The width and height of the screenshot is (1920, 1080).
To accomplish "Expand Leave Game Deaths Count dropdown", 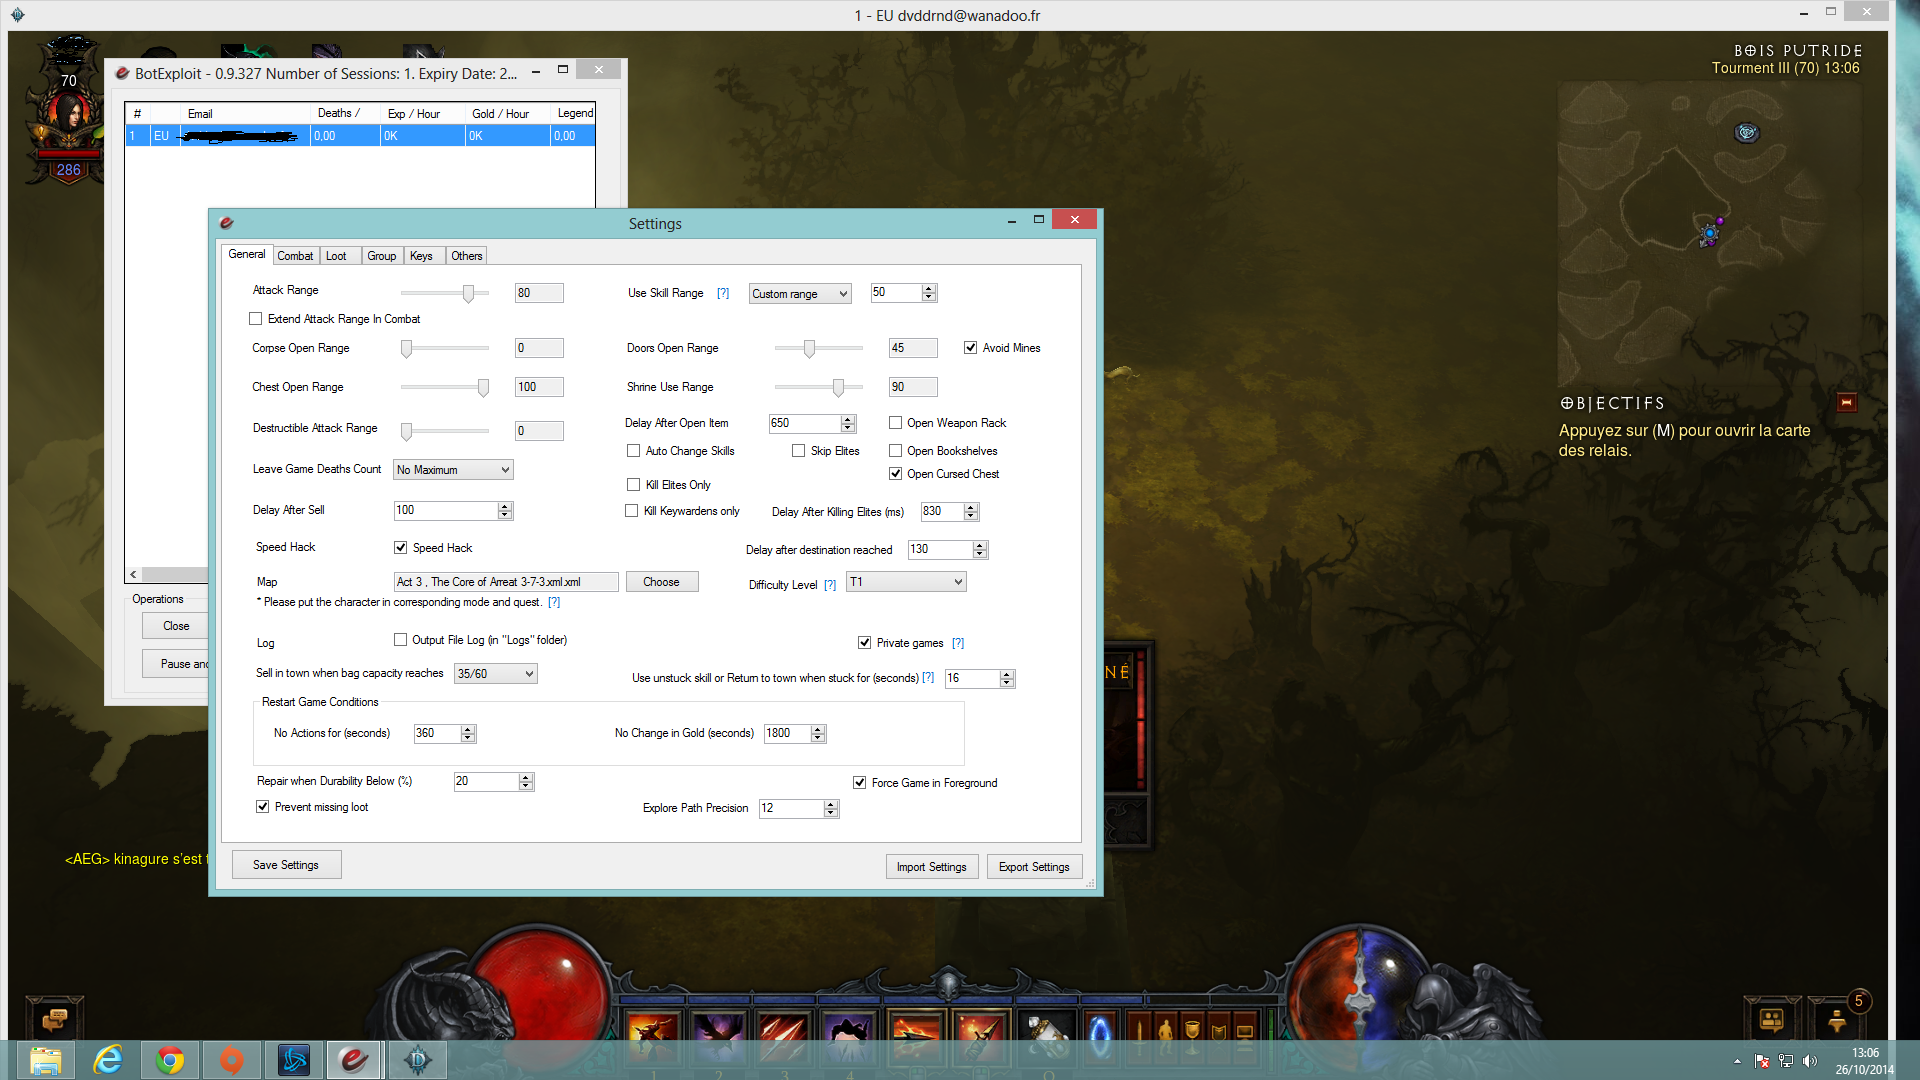I will pyautogui.click(x=453, y=470).
